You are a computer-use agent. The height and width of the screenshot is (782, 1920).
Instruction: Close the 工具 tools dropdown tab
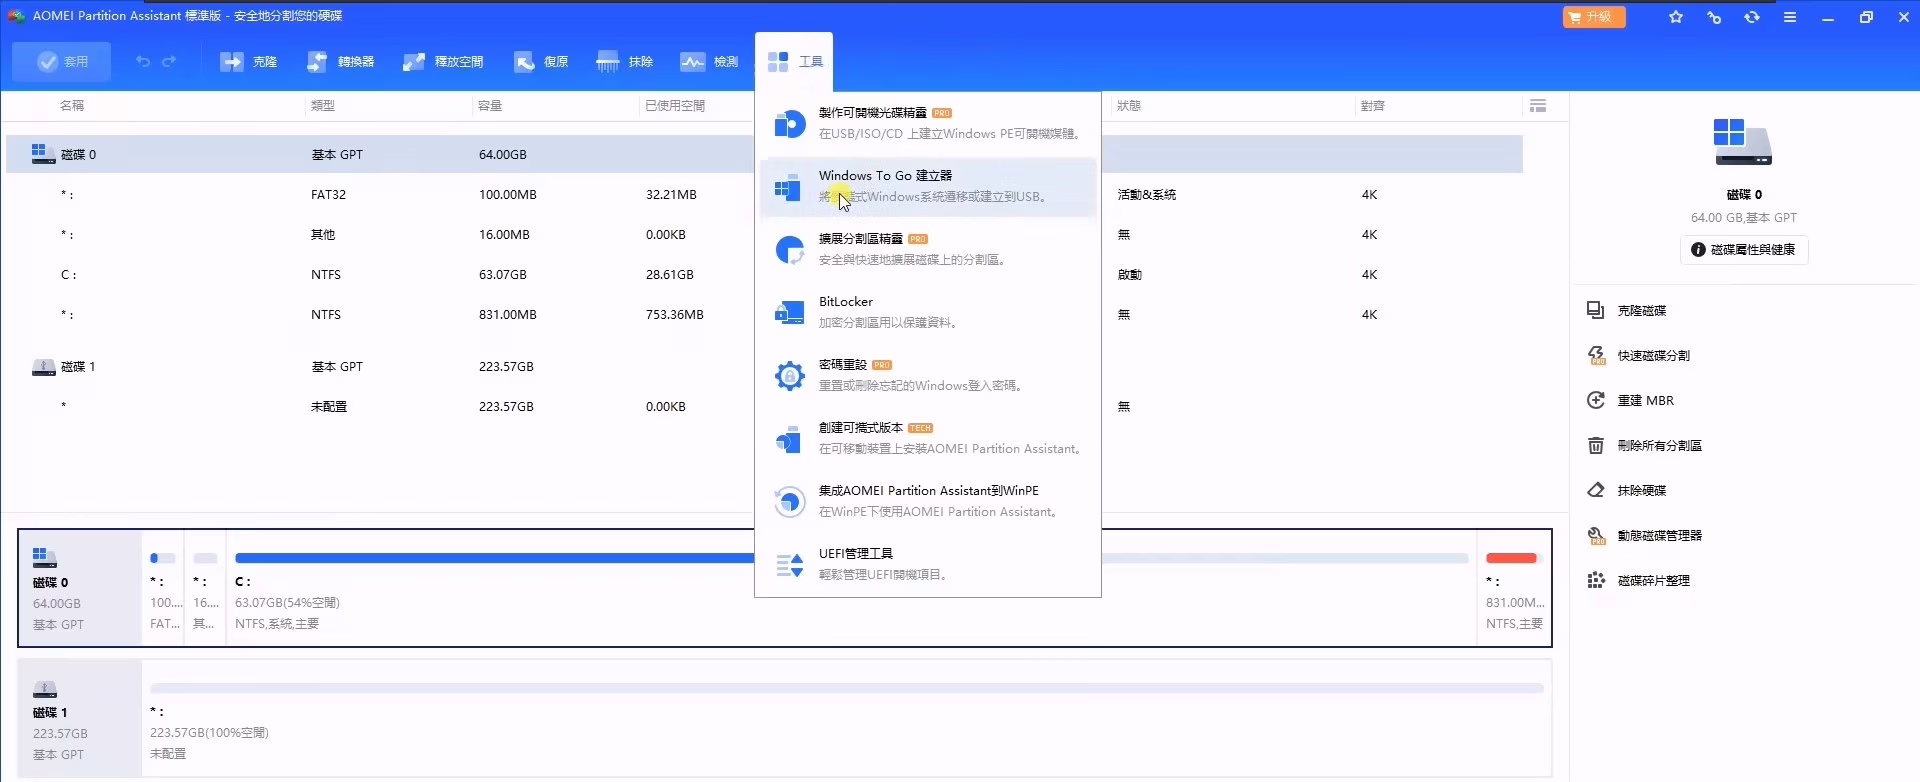tap(795, 62)
